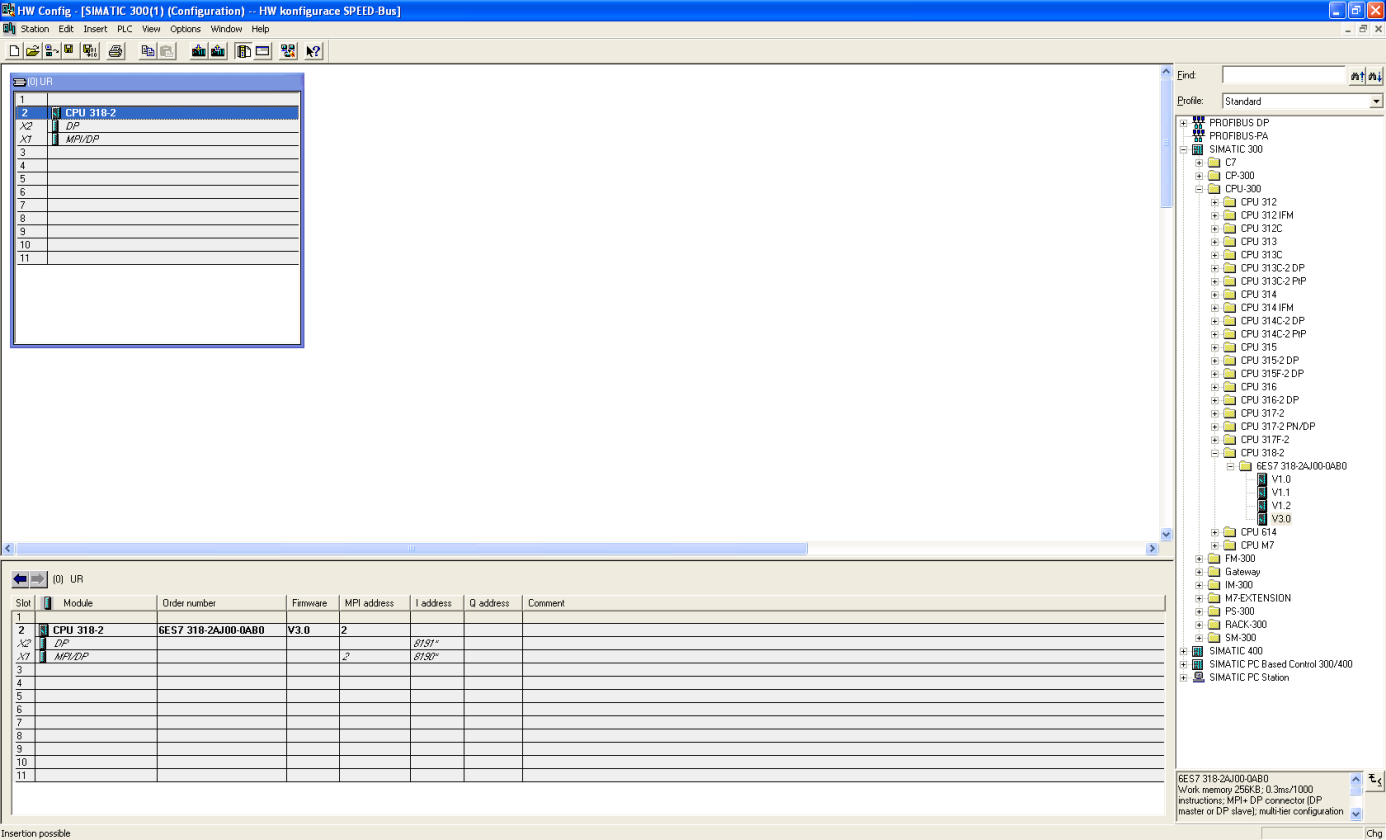
Task: Click the back arrow above the module table
Action: [x=21, y=579]
